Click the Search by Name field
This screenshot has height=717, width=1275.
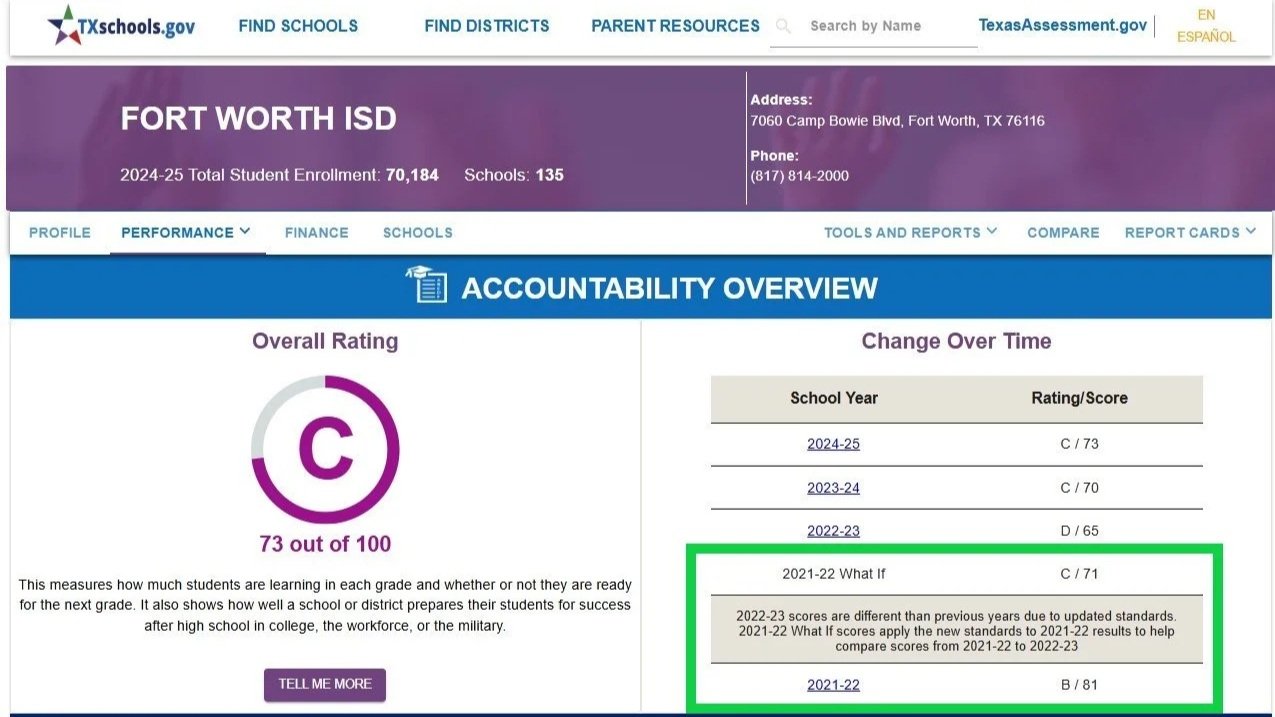point(874,26)
